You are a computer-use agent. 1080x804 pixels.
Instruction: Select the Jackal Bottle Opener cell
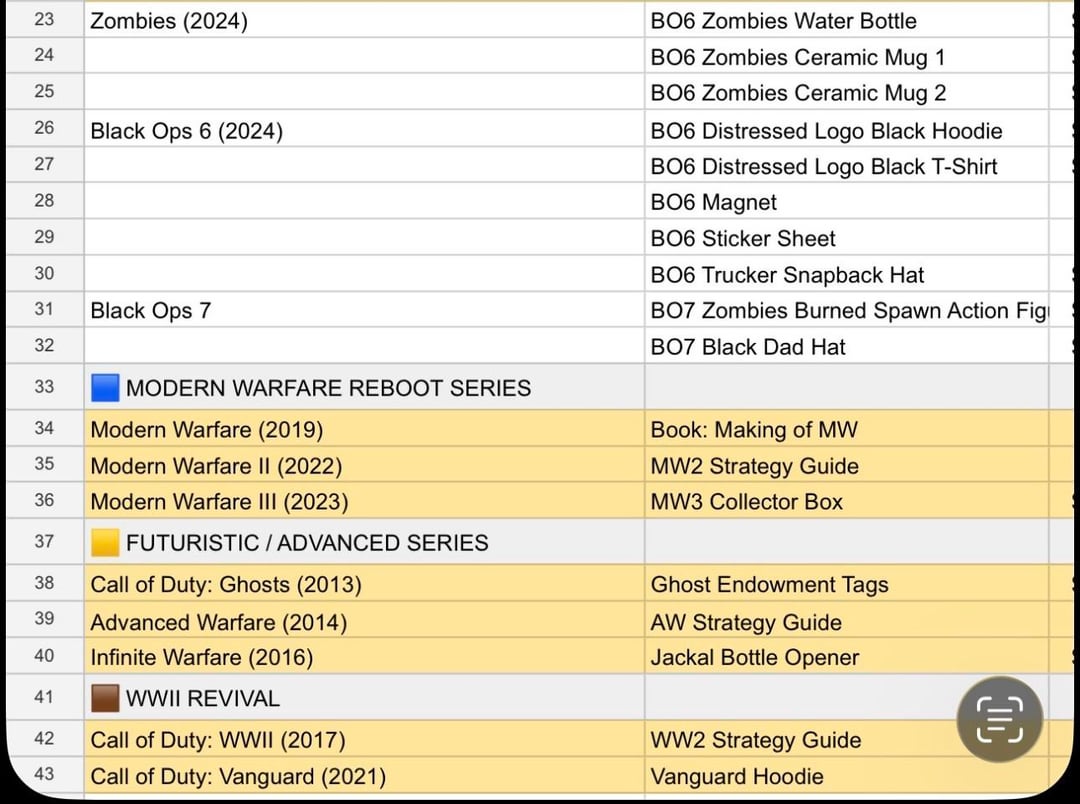847,656
